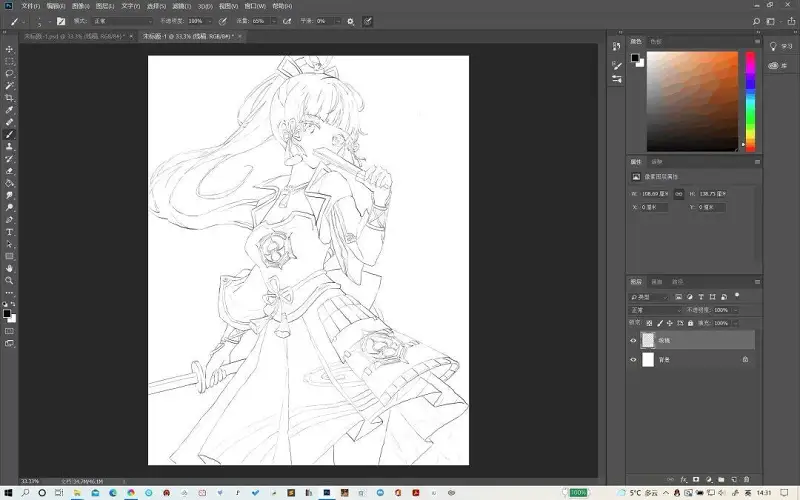Hide the background layer eye icon
This screenshot has height=500, width=800.
tap(633, 360)
